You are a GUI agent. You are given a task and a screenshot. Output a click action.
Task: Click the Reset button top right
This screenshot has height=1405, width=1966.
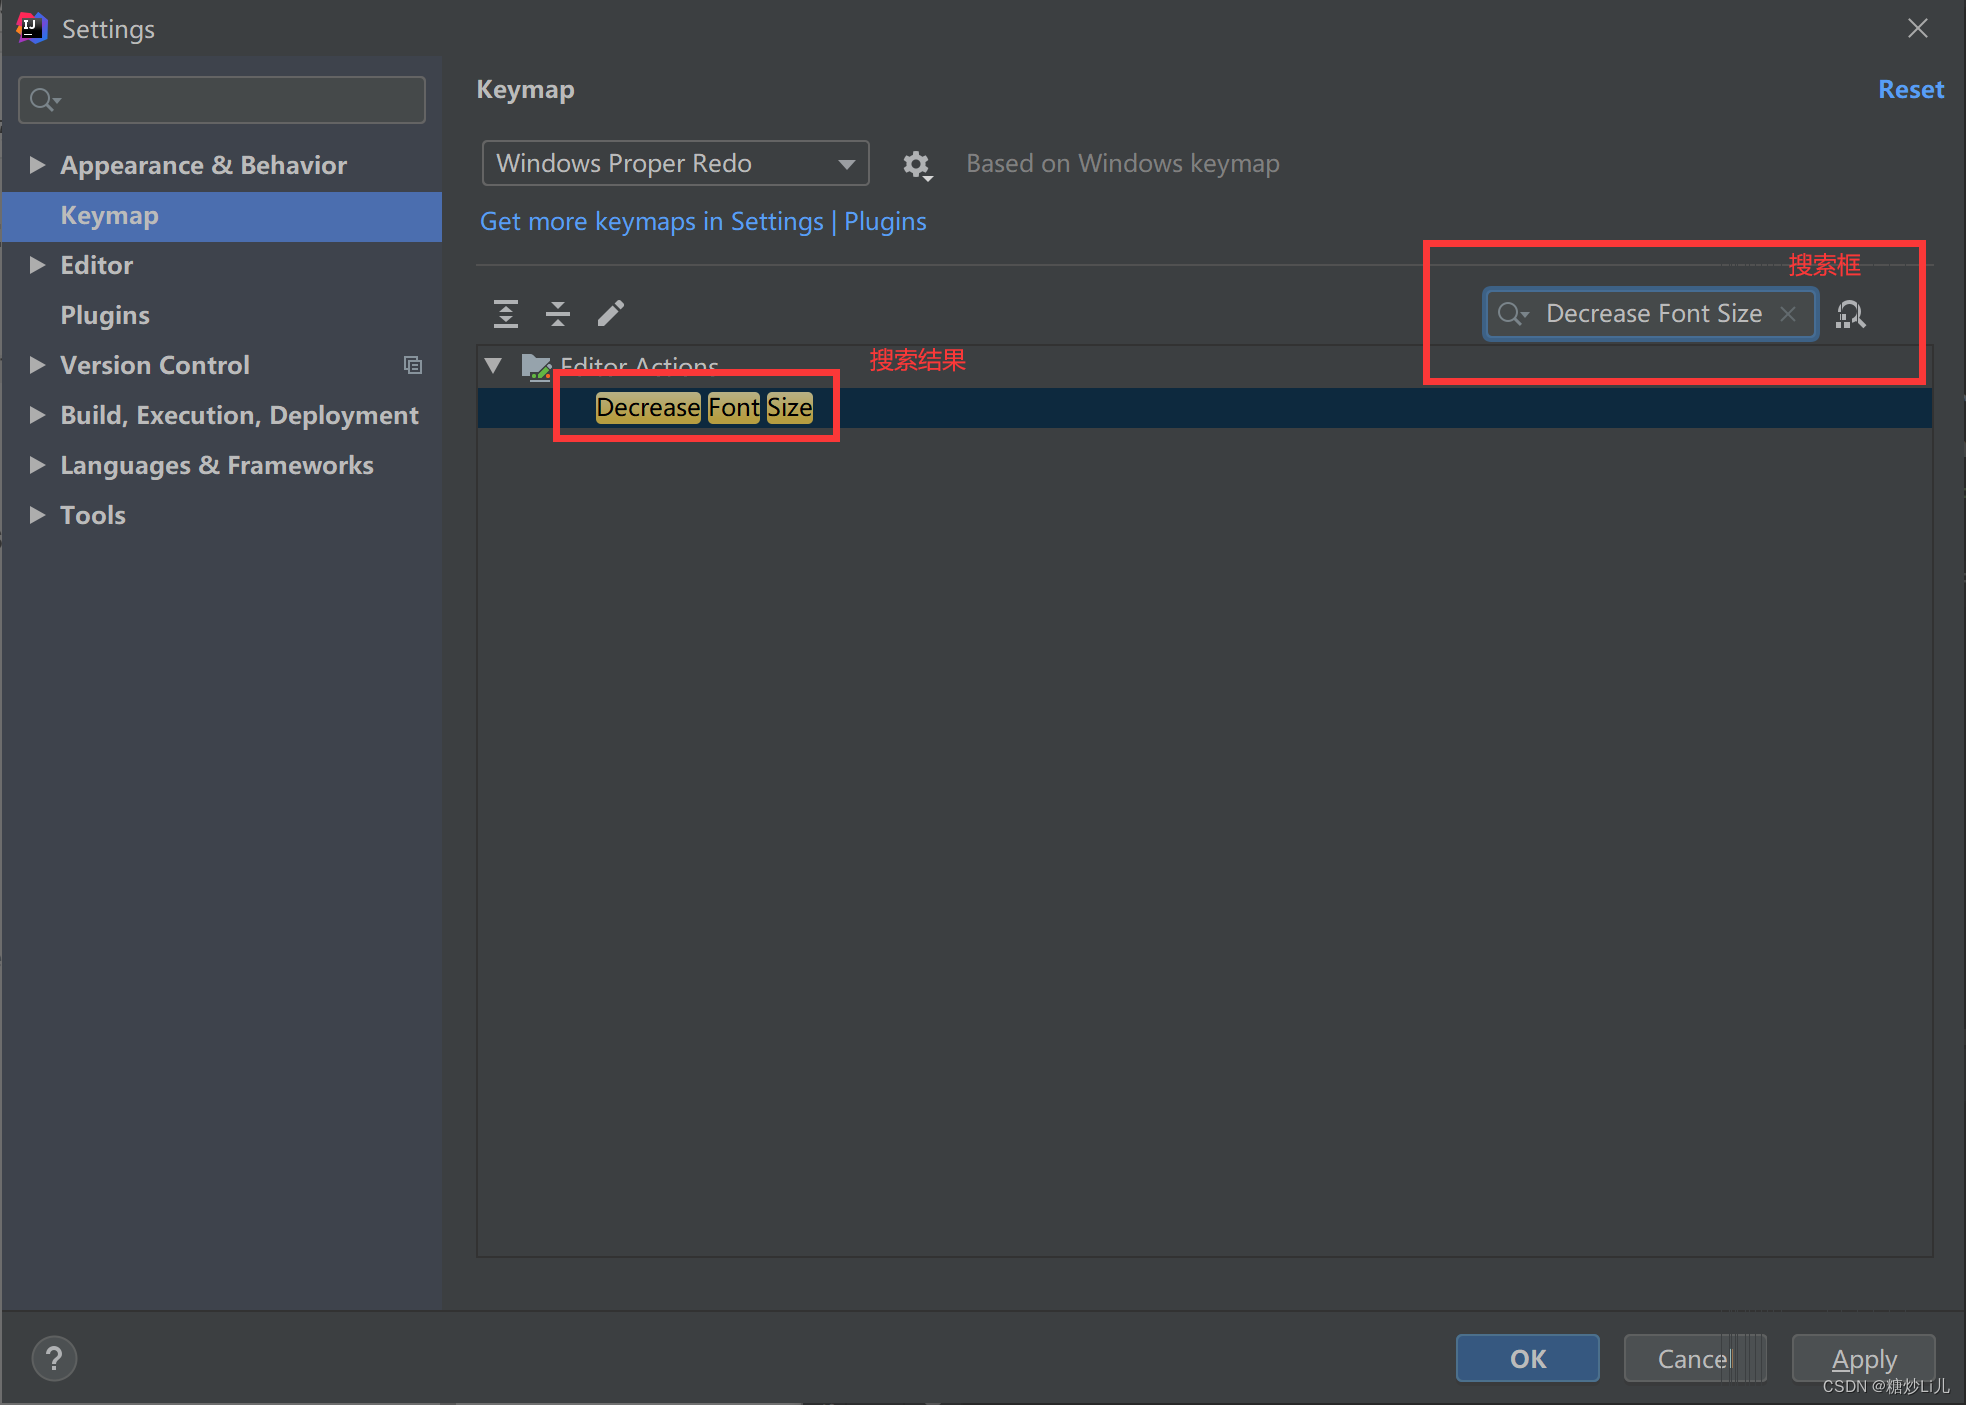(1911, 88)
